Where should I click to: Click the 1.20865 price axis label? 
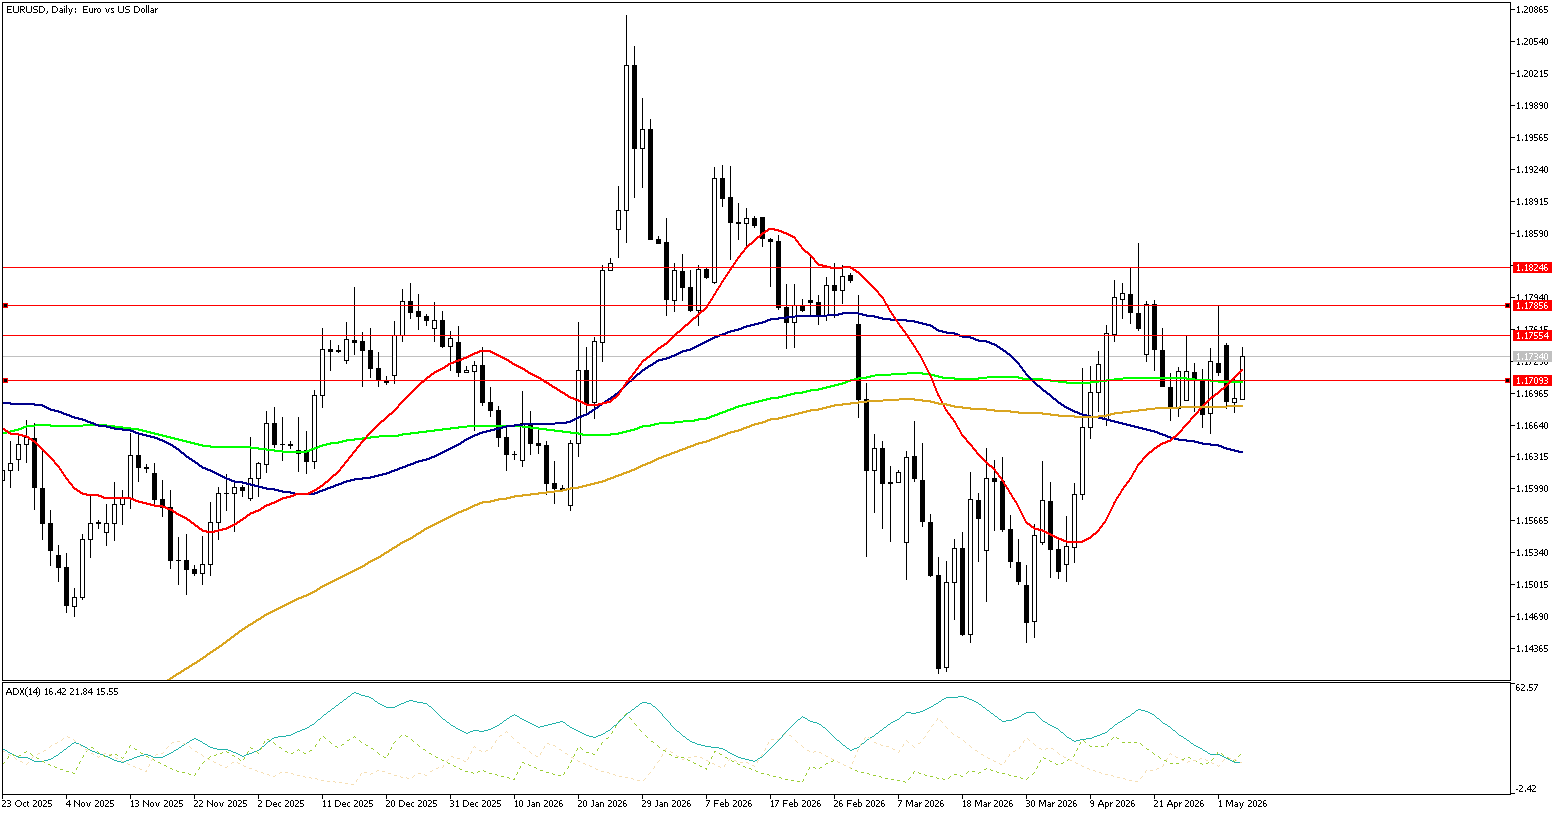[x=1532, y=9]
